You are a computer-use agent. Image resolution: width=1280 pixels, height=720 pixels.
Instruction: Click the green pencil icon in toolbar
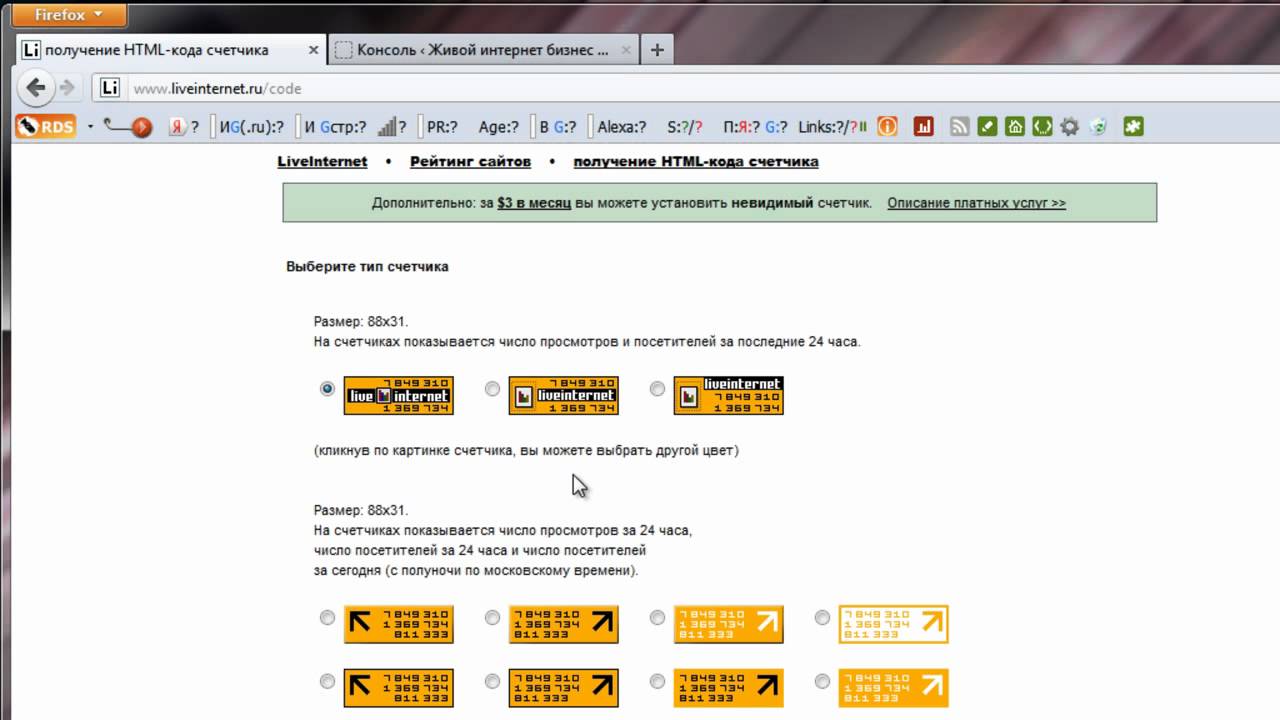(988, 126)
